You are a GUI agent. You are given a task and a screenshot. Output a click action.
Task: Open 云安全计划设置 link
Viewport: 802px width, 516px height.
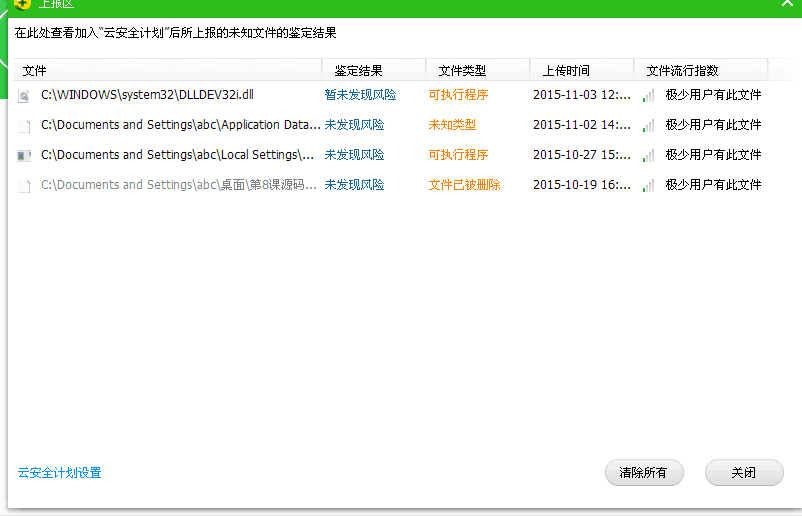pyautogui.click(x=59, y=473)
